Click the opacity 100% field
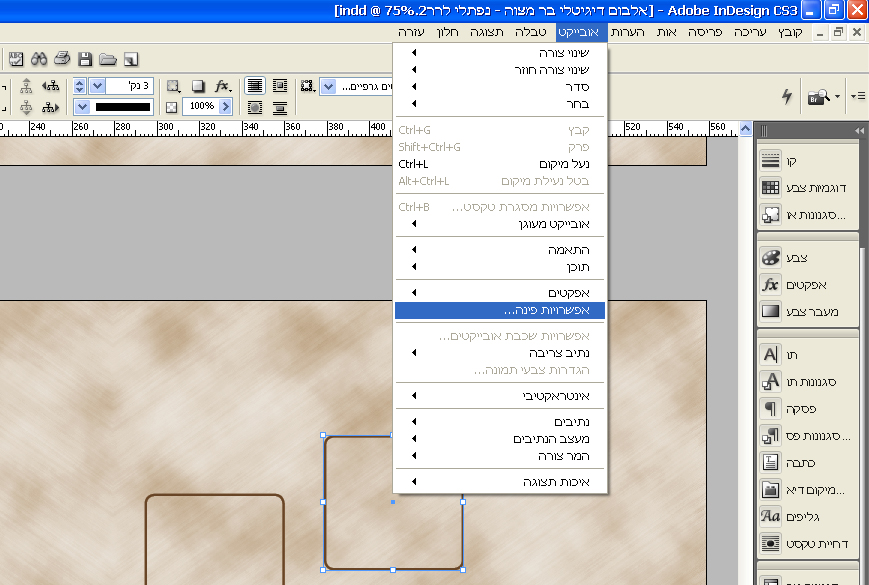This screenshot has height=585, width=869. point(201,106)
